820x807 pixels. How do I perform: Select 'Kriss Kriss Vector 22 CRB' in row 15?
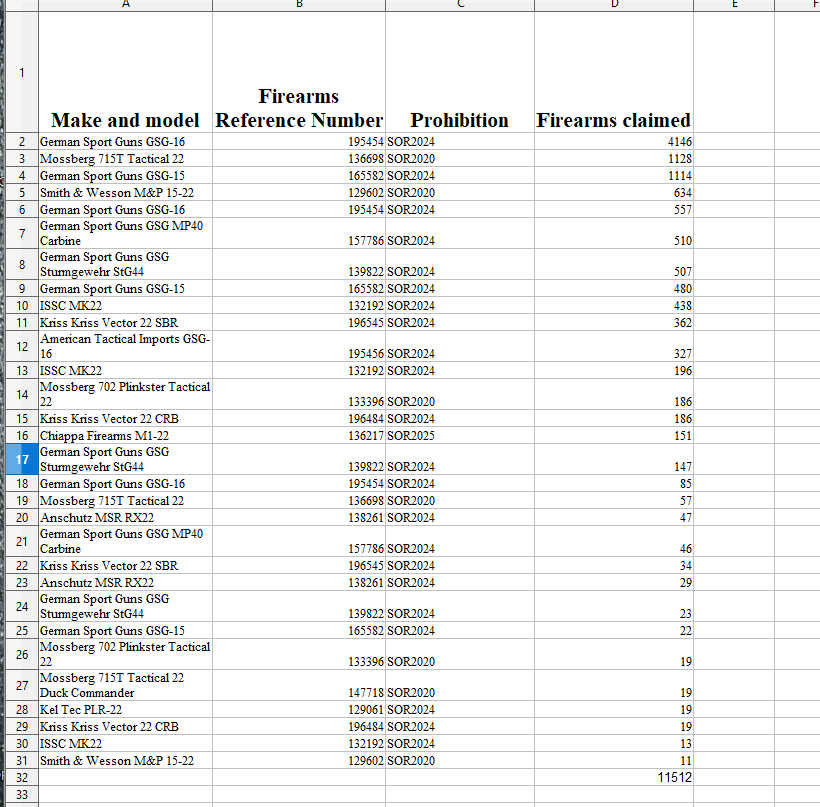[x=126, y=418]
